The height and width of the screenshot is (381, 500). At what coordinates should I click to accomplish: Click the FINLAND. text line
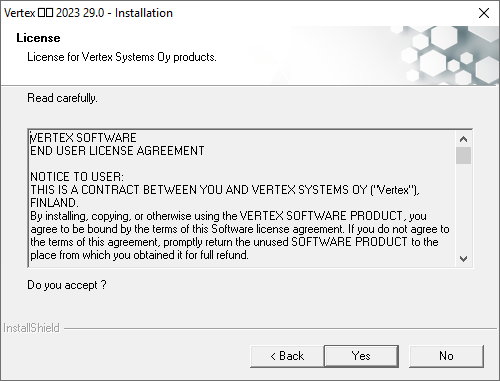pyautogui.click(x=54, y=203)
